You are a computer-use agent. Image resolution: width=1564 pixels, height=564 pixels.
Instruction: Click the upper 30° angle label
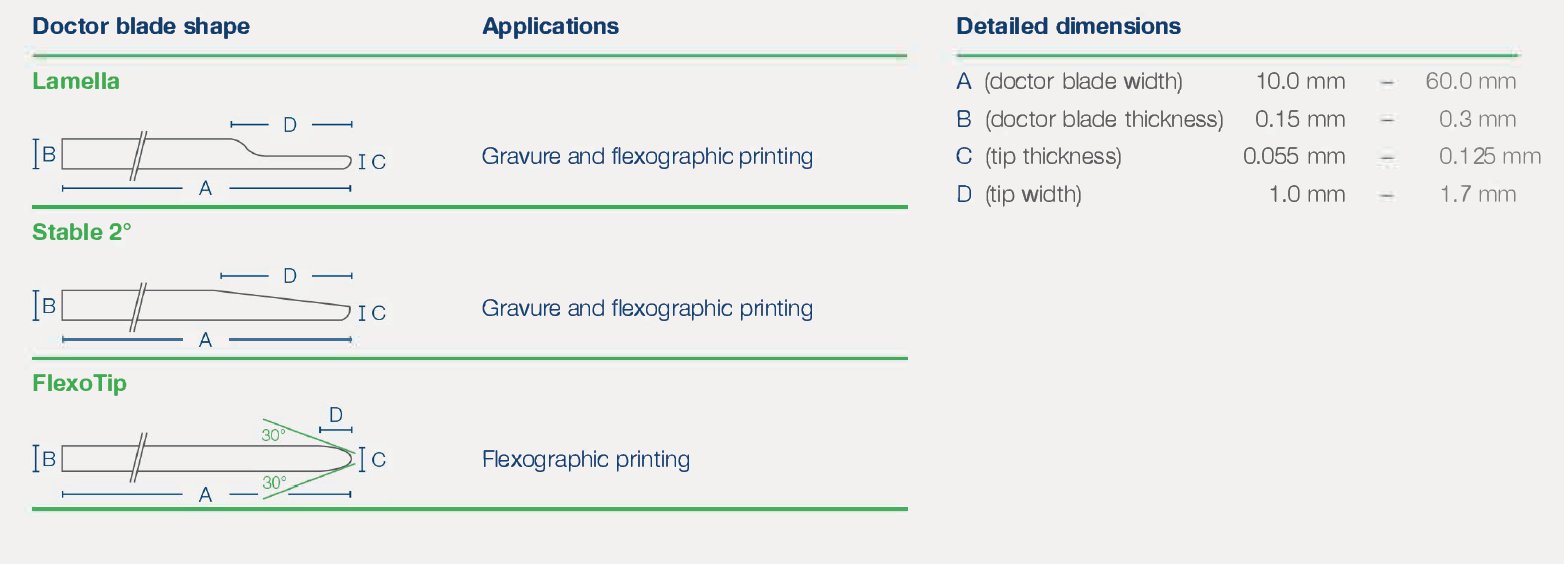(x=274, y=435)
